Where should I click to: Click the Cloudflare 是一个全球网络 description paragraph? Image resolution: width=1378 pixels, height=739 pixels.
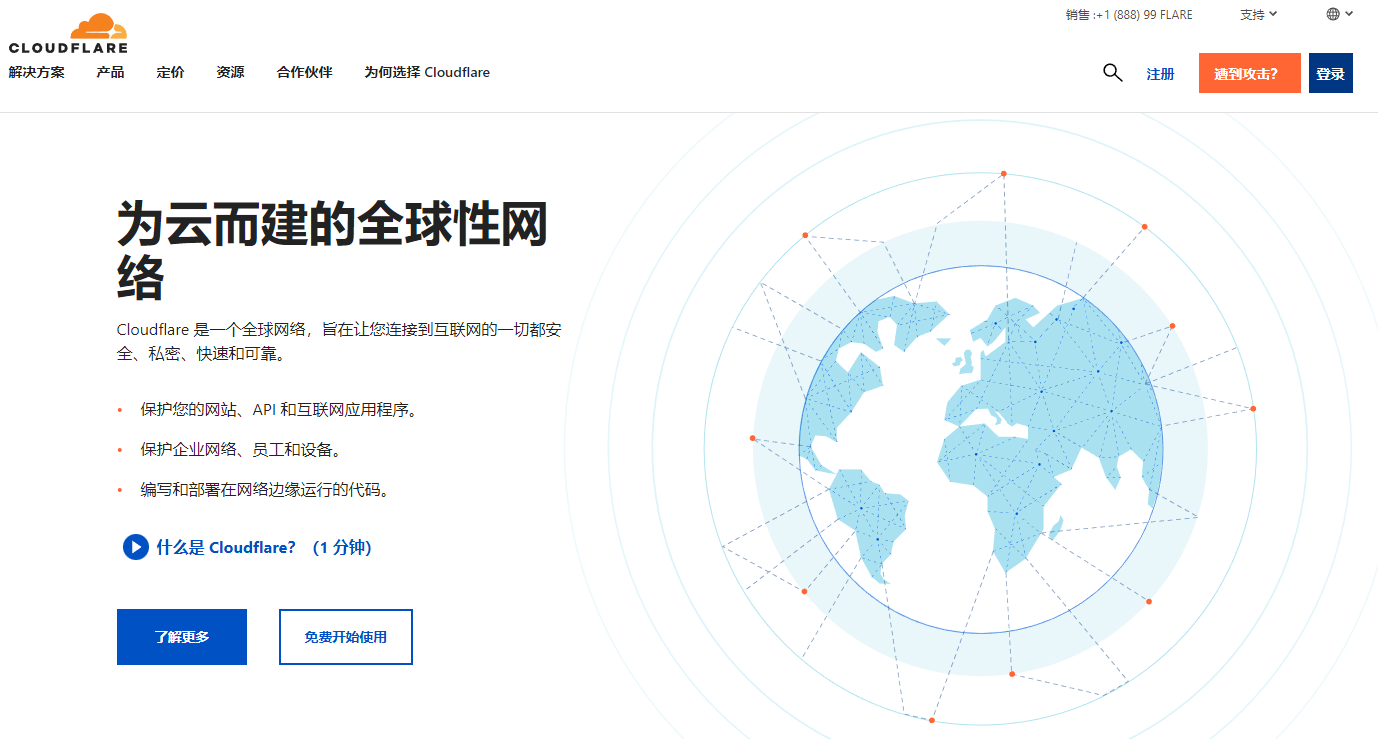(339, 342)
